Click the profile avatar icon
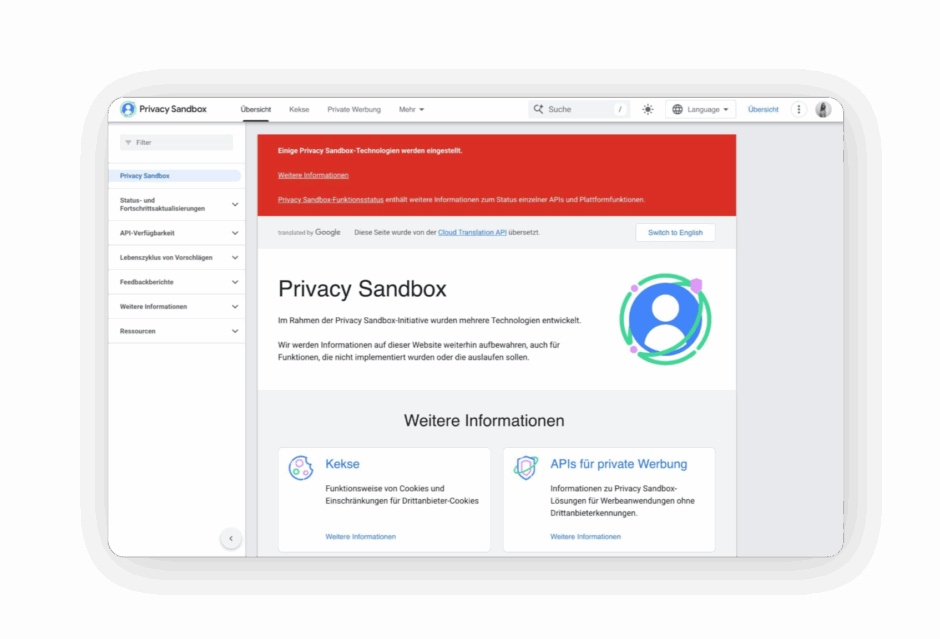Screen dimensions: 940x639 tap(822, 108)
